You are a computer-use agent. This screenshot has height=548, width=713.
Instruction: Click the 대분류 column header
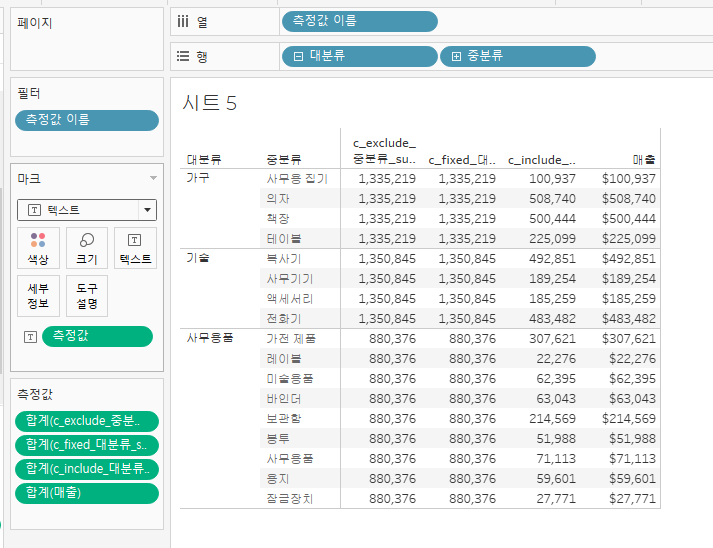point(204,160)
